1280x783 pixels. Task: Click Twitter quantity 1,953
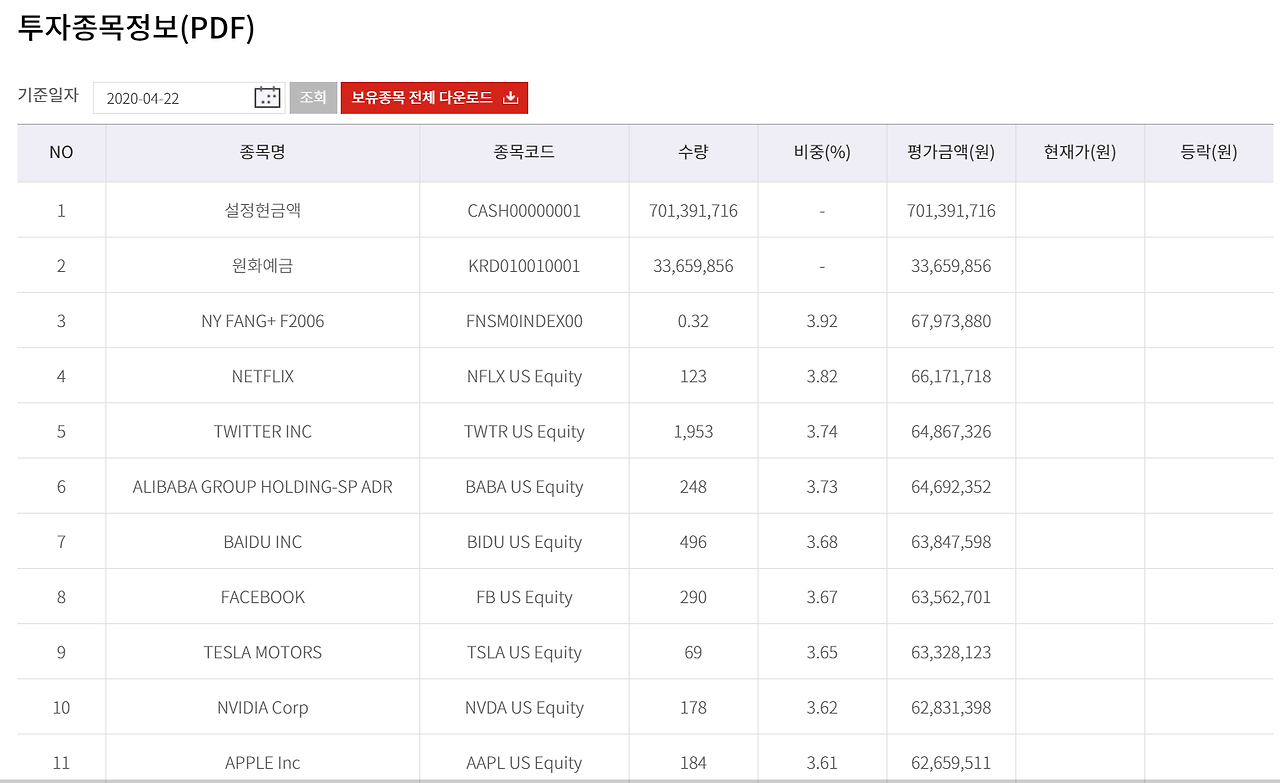693,432
